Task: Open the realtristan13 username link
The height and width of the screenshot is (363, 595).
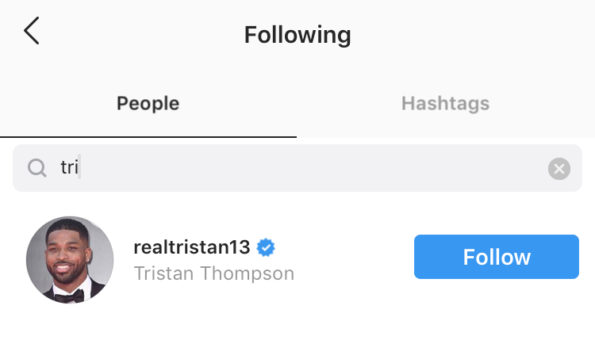Action: (x=192, y=247)
